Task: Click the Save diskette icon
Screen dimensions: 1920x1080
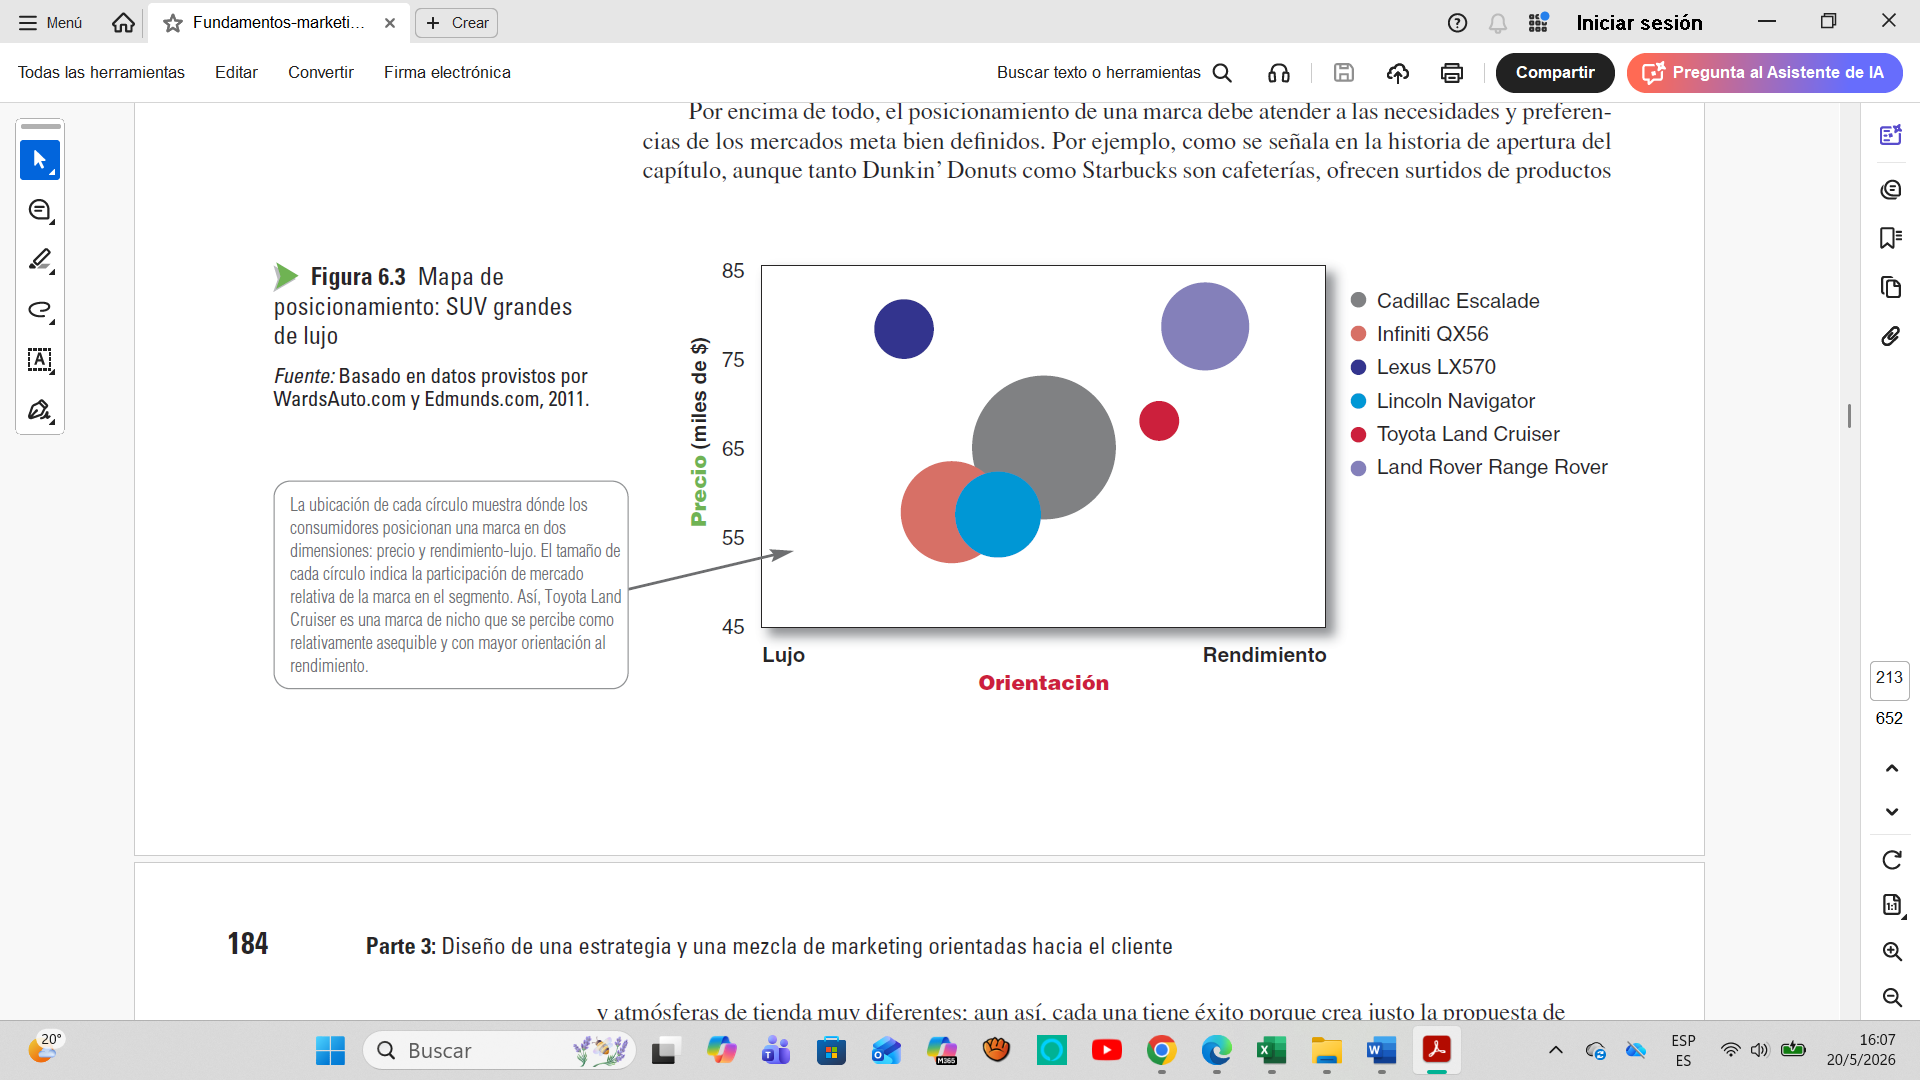Action: pyautogui.click(x=1344, y=72)
